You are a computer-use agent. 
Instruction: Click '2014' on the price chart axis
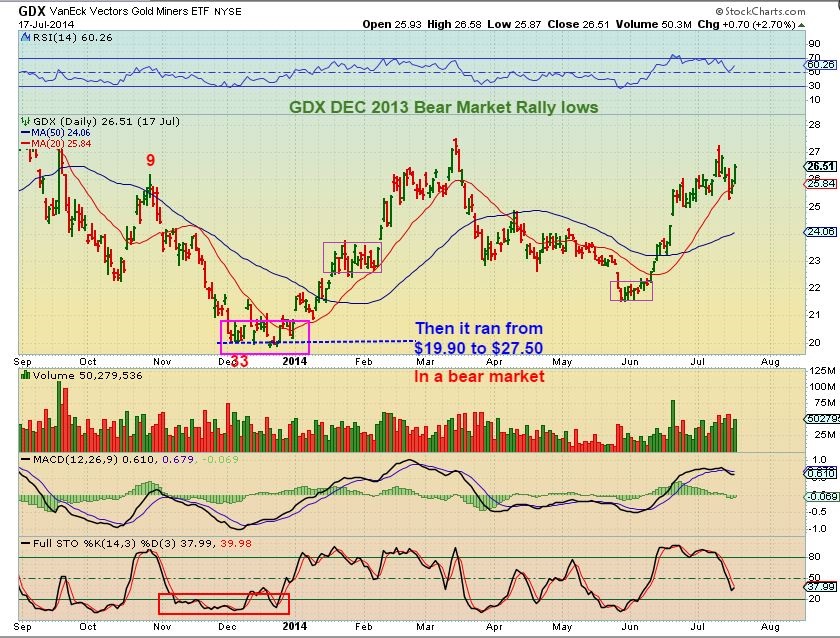295,361
